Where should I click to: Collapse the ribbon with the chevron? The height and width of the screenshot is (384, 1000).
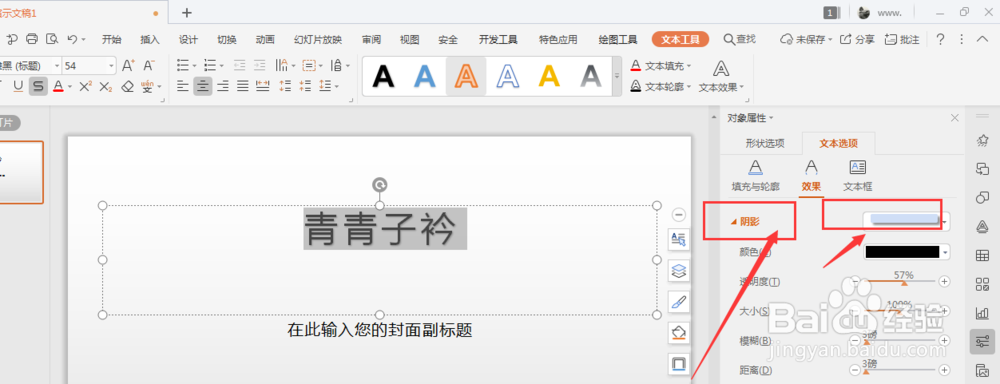coord(982,40)
